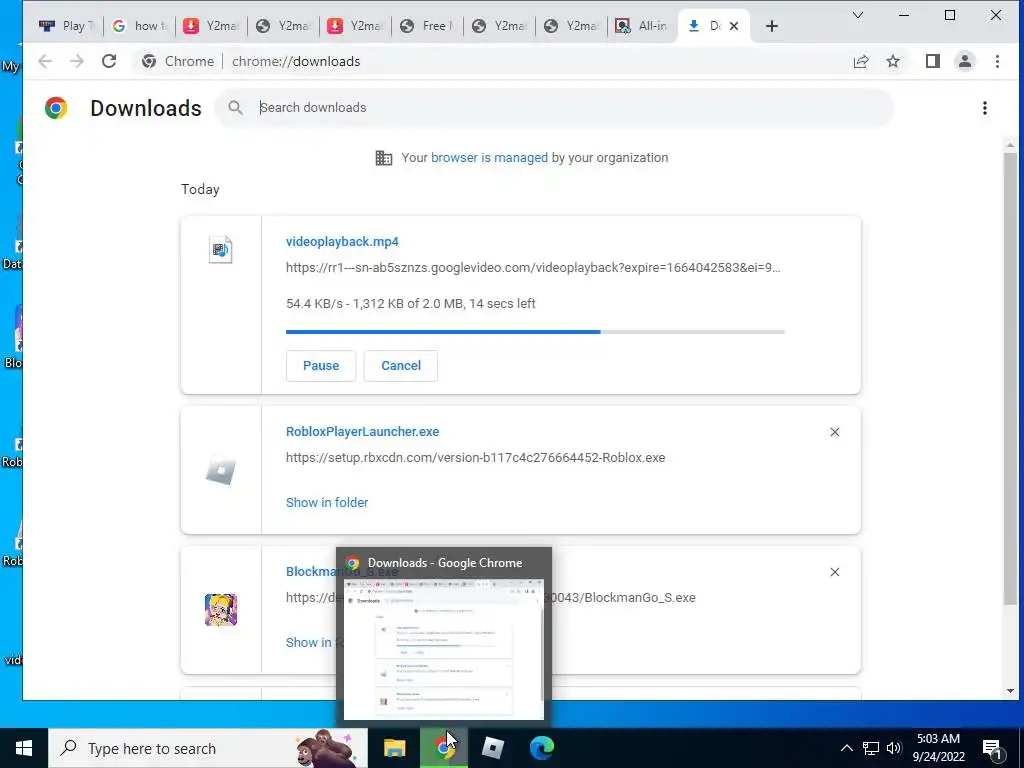This screenshot has width=1024, height=768.
Task: Click the BlockmanGo file icon
Action: pos(221,610)
